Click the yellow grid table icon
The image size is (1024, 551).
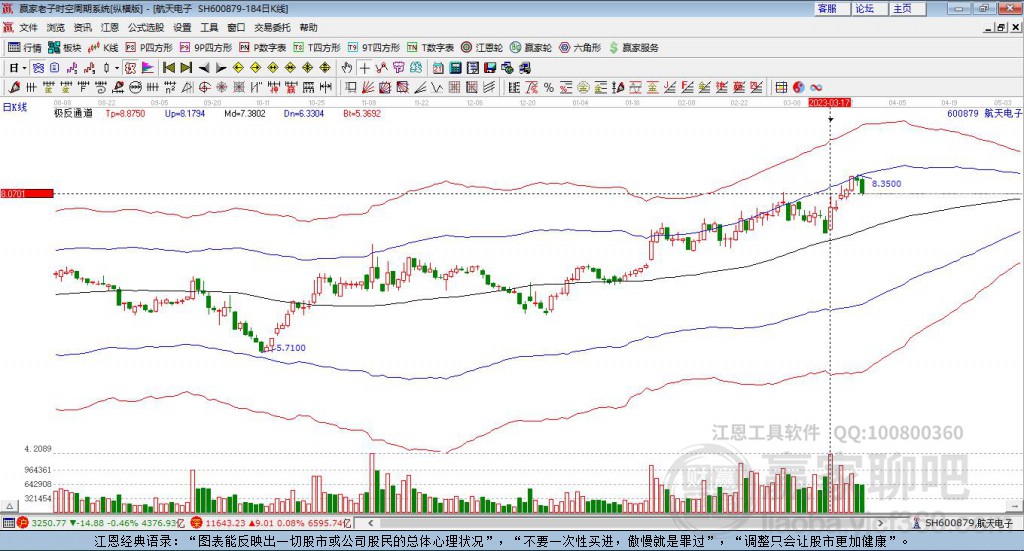click(x=781, y=87)
